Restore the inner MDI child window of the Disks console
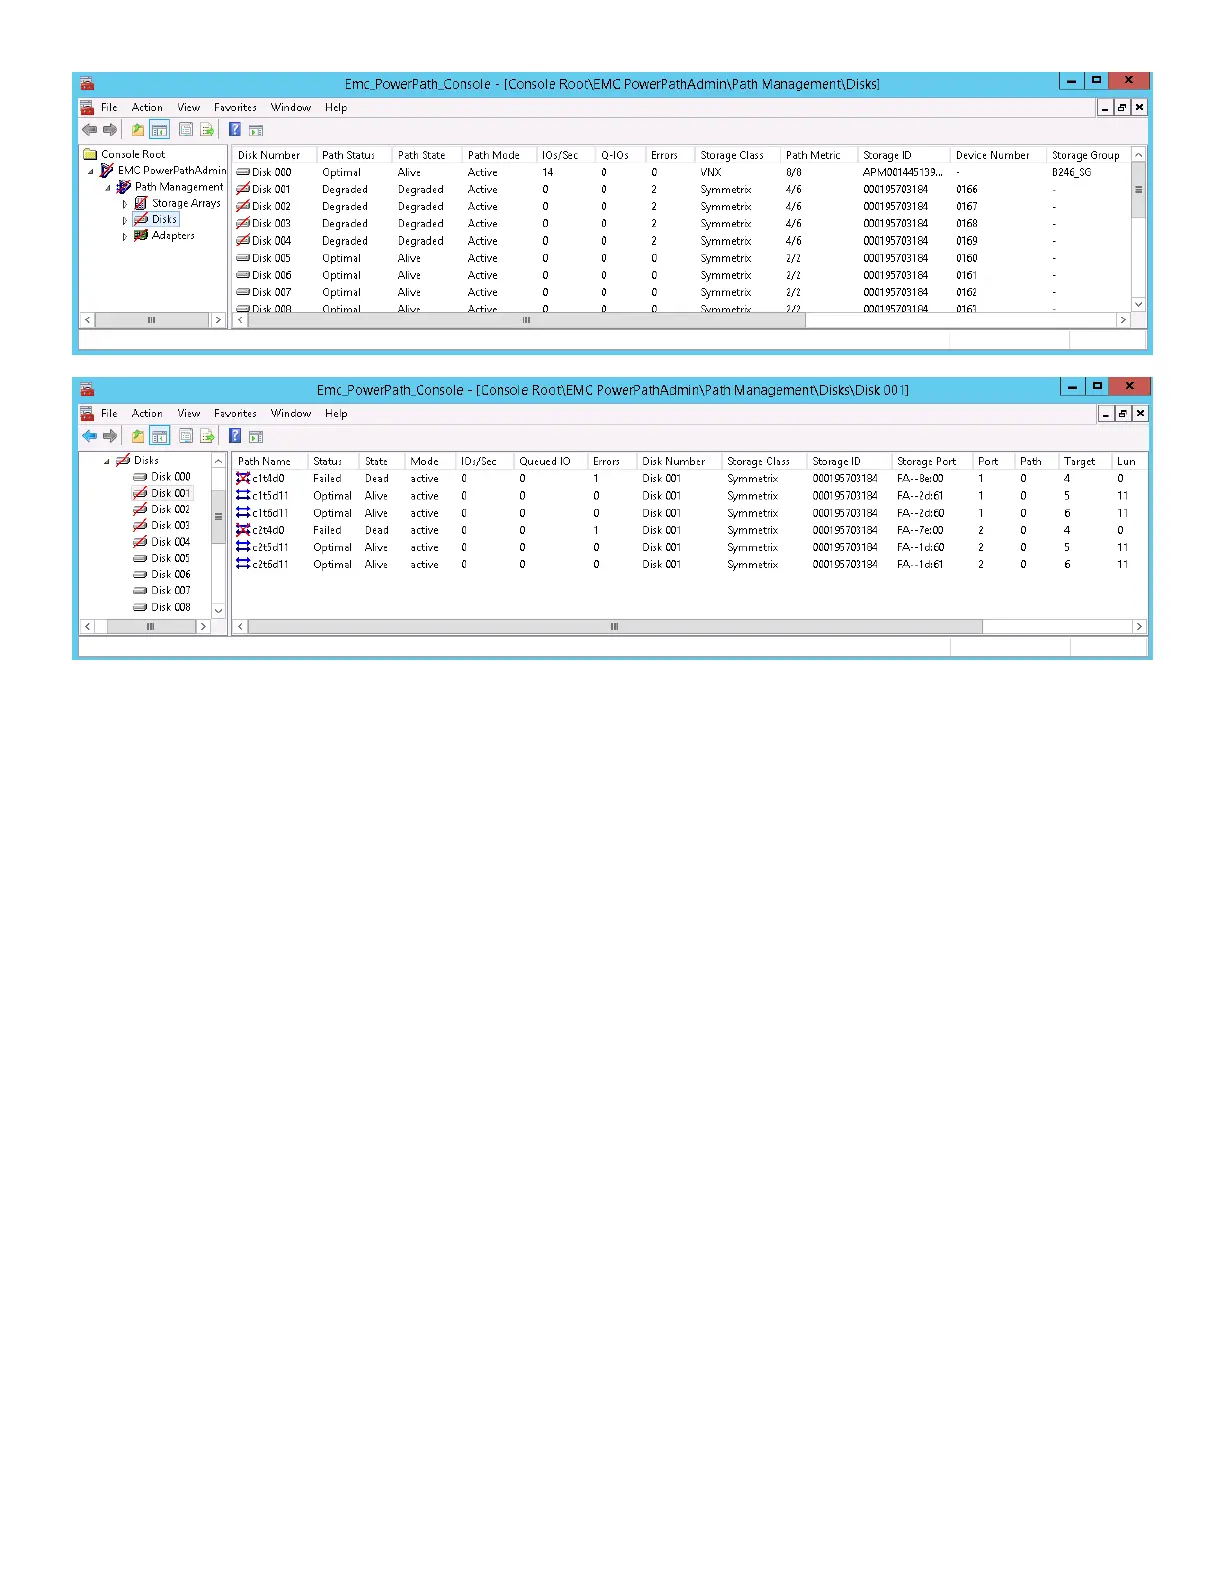 1122,107
